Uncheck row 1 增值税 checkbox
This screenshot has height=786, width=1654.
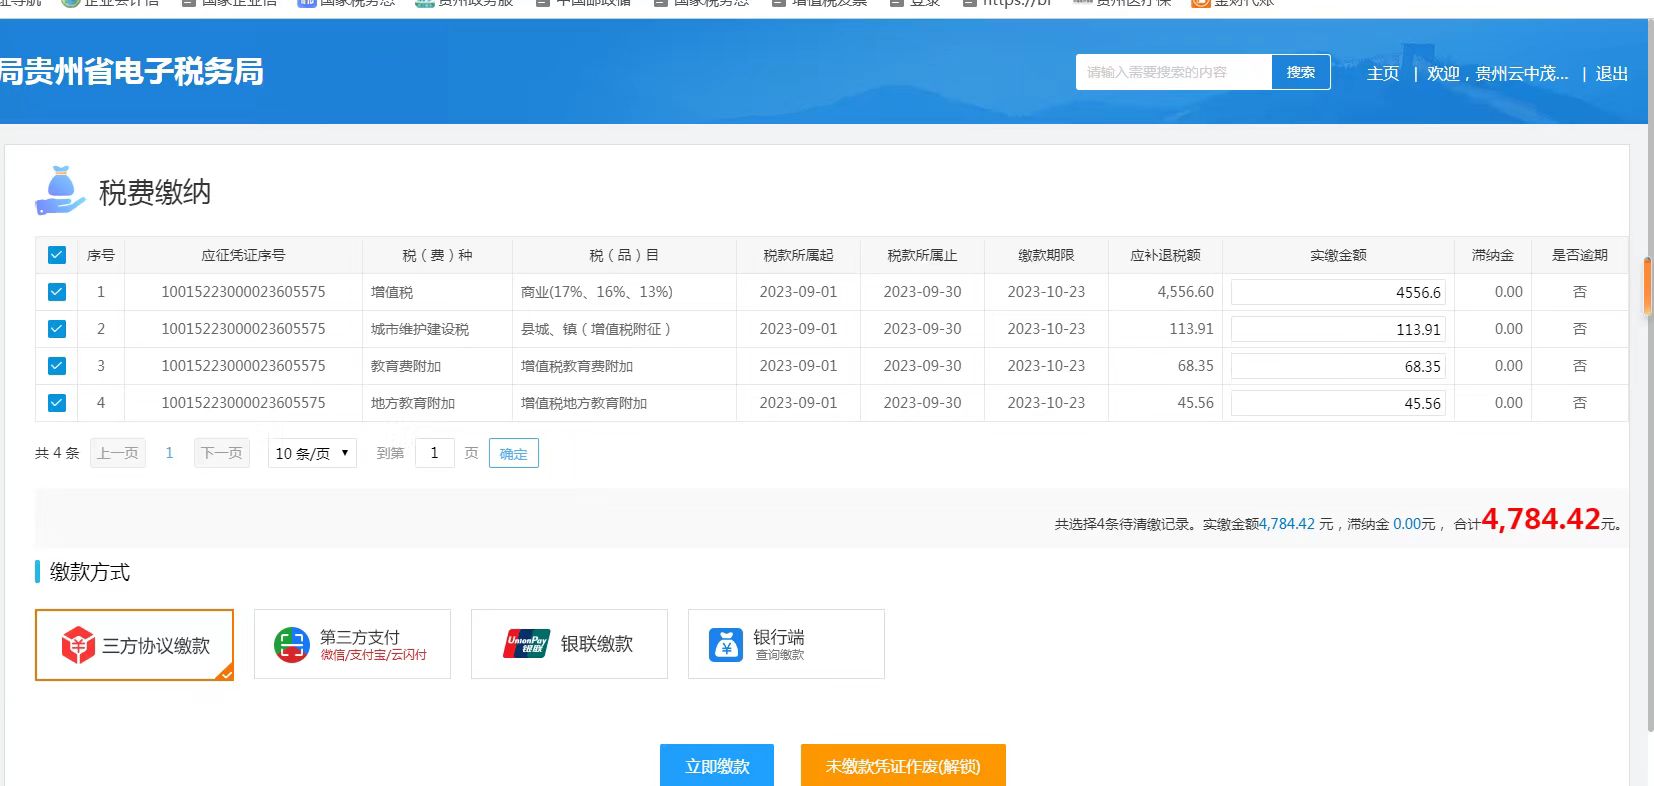click(57, 292)
